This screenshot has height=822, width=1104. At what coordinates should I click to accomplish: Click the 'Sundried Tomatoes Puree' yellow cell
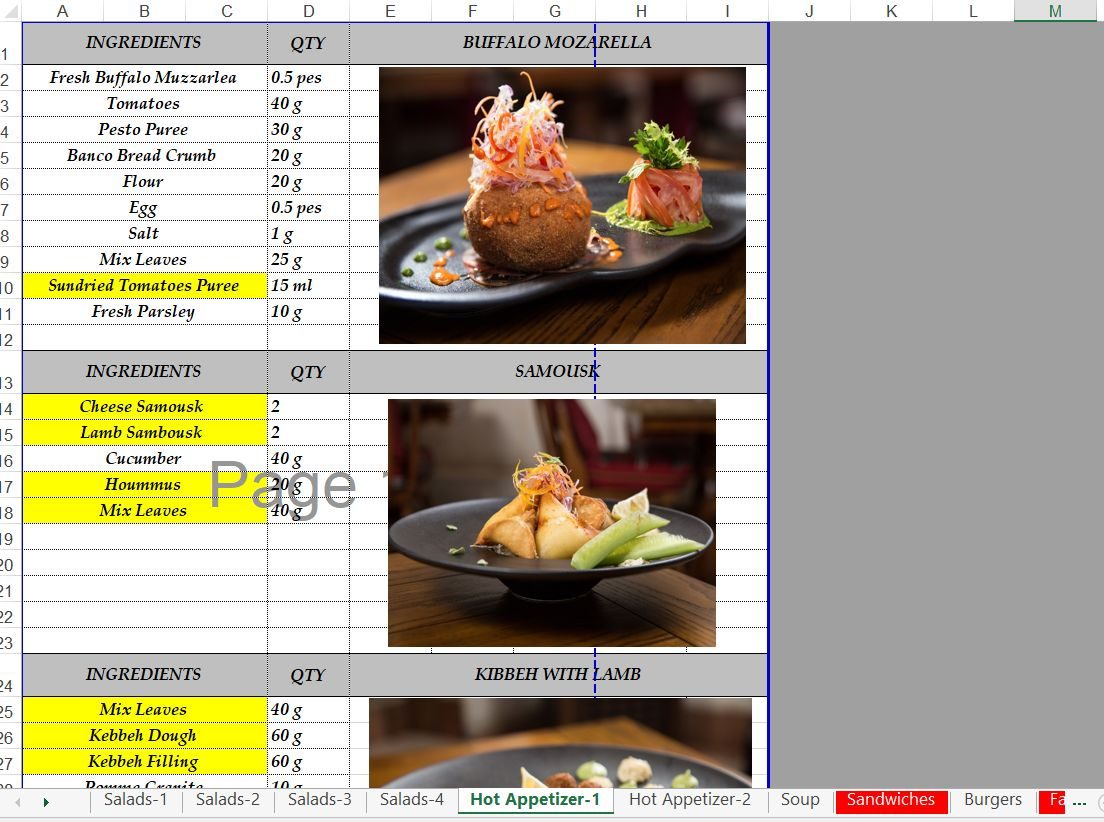(x=144, y=285)
